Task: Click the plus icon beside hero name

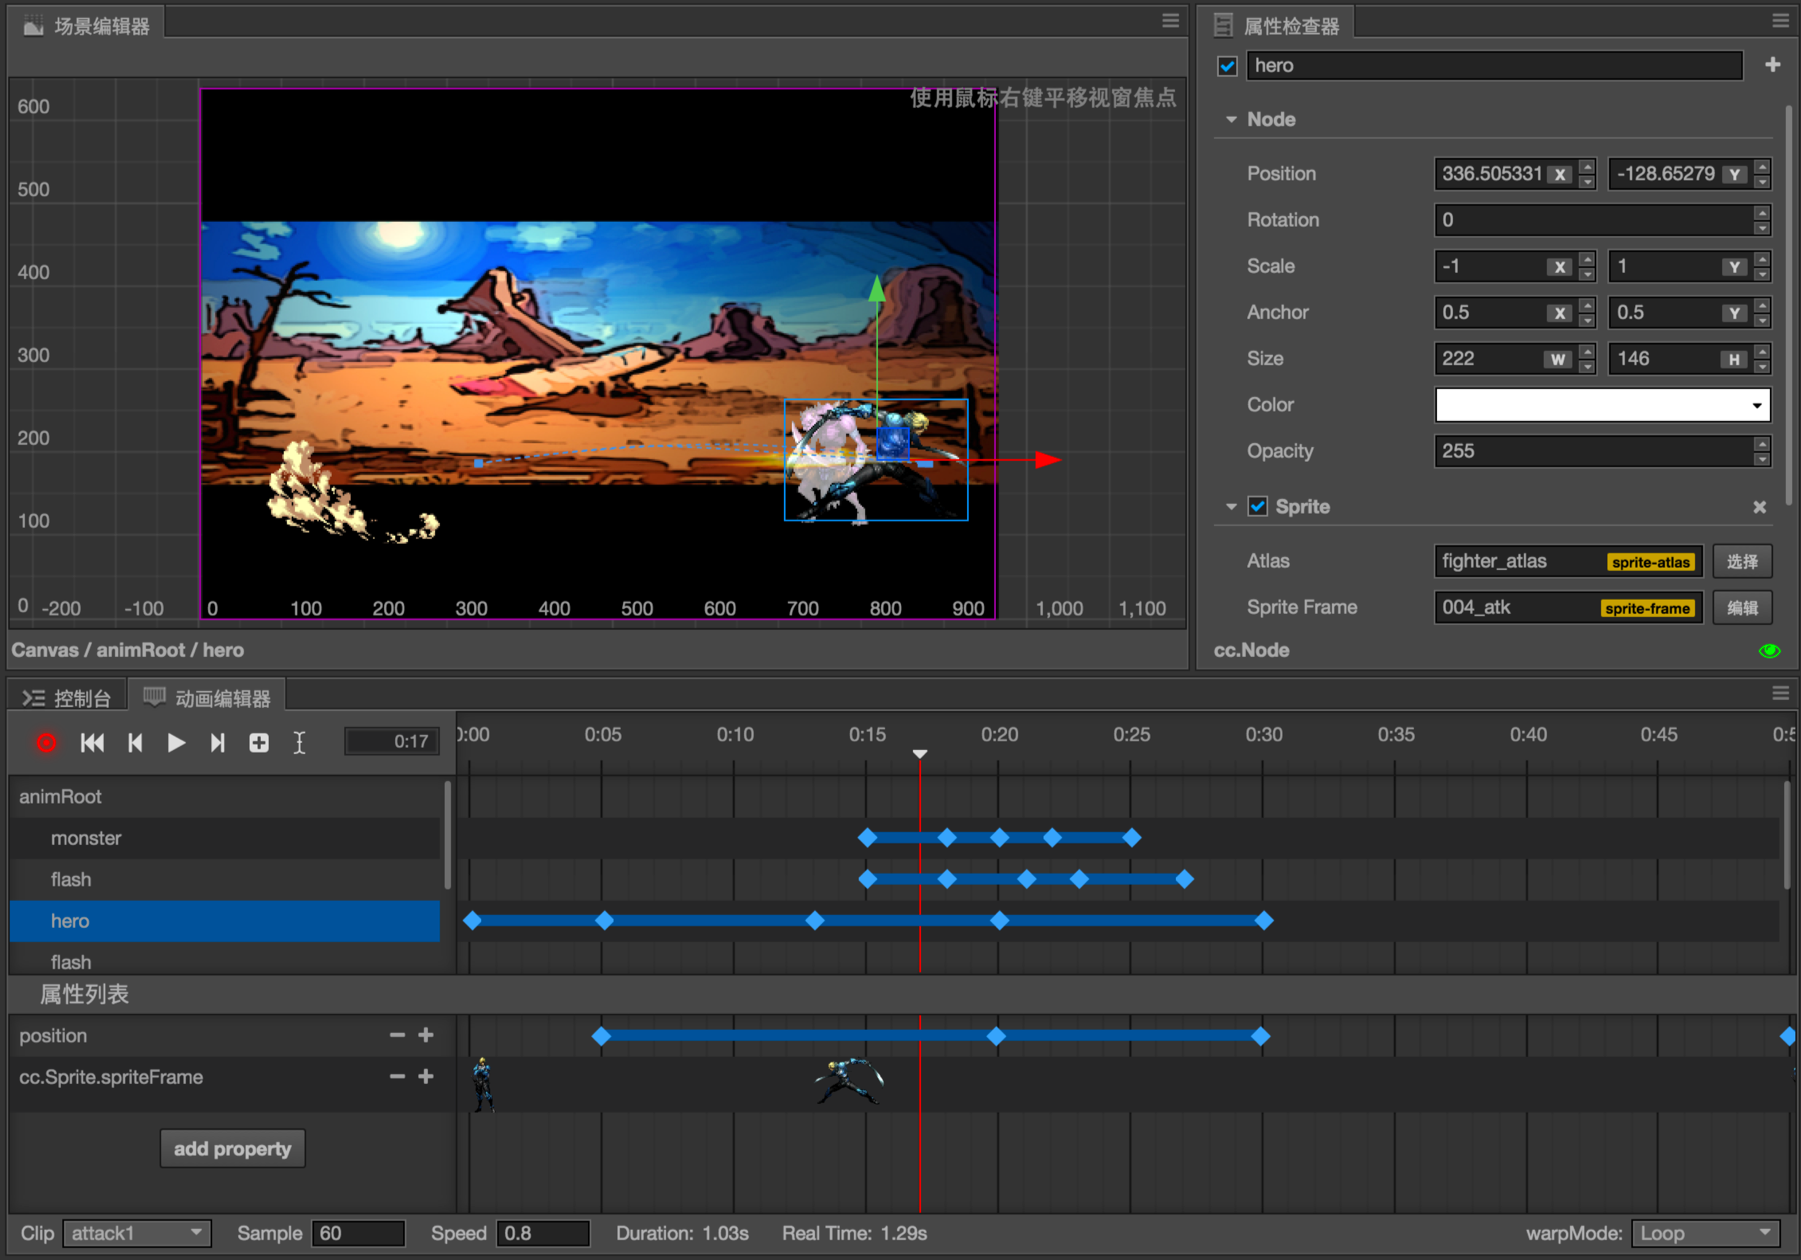Action: click(1772, 65)
